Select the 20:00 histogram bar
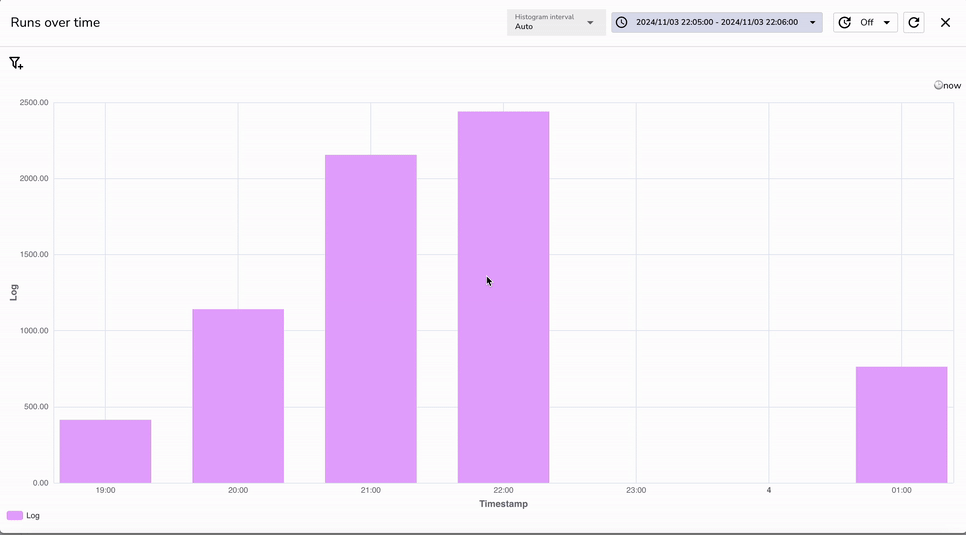 point(238,396)
